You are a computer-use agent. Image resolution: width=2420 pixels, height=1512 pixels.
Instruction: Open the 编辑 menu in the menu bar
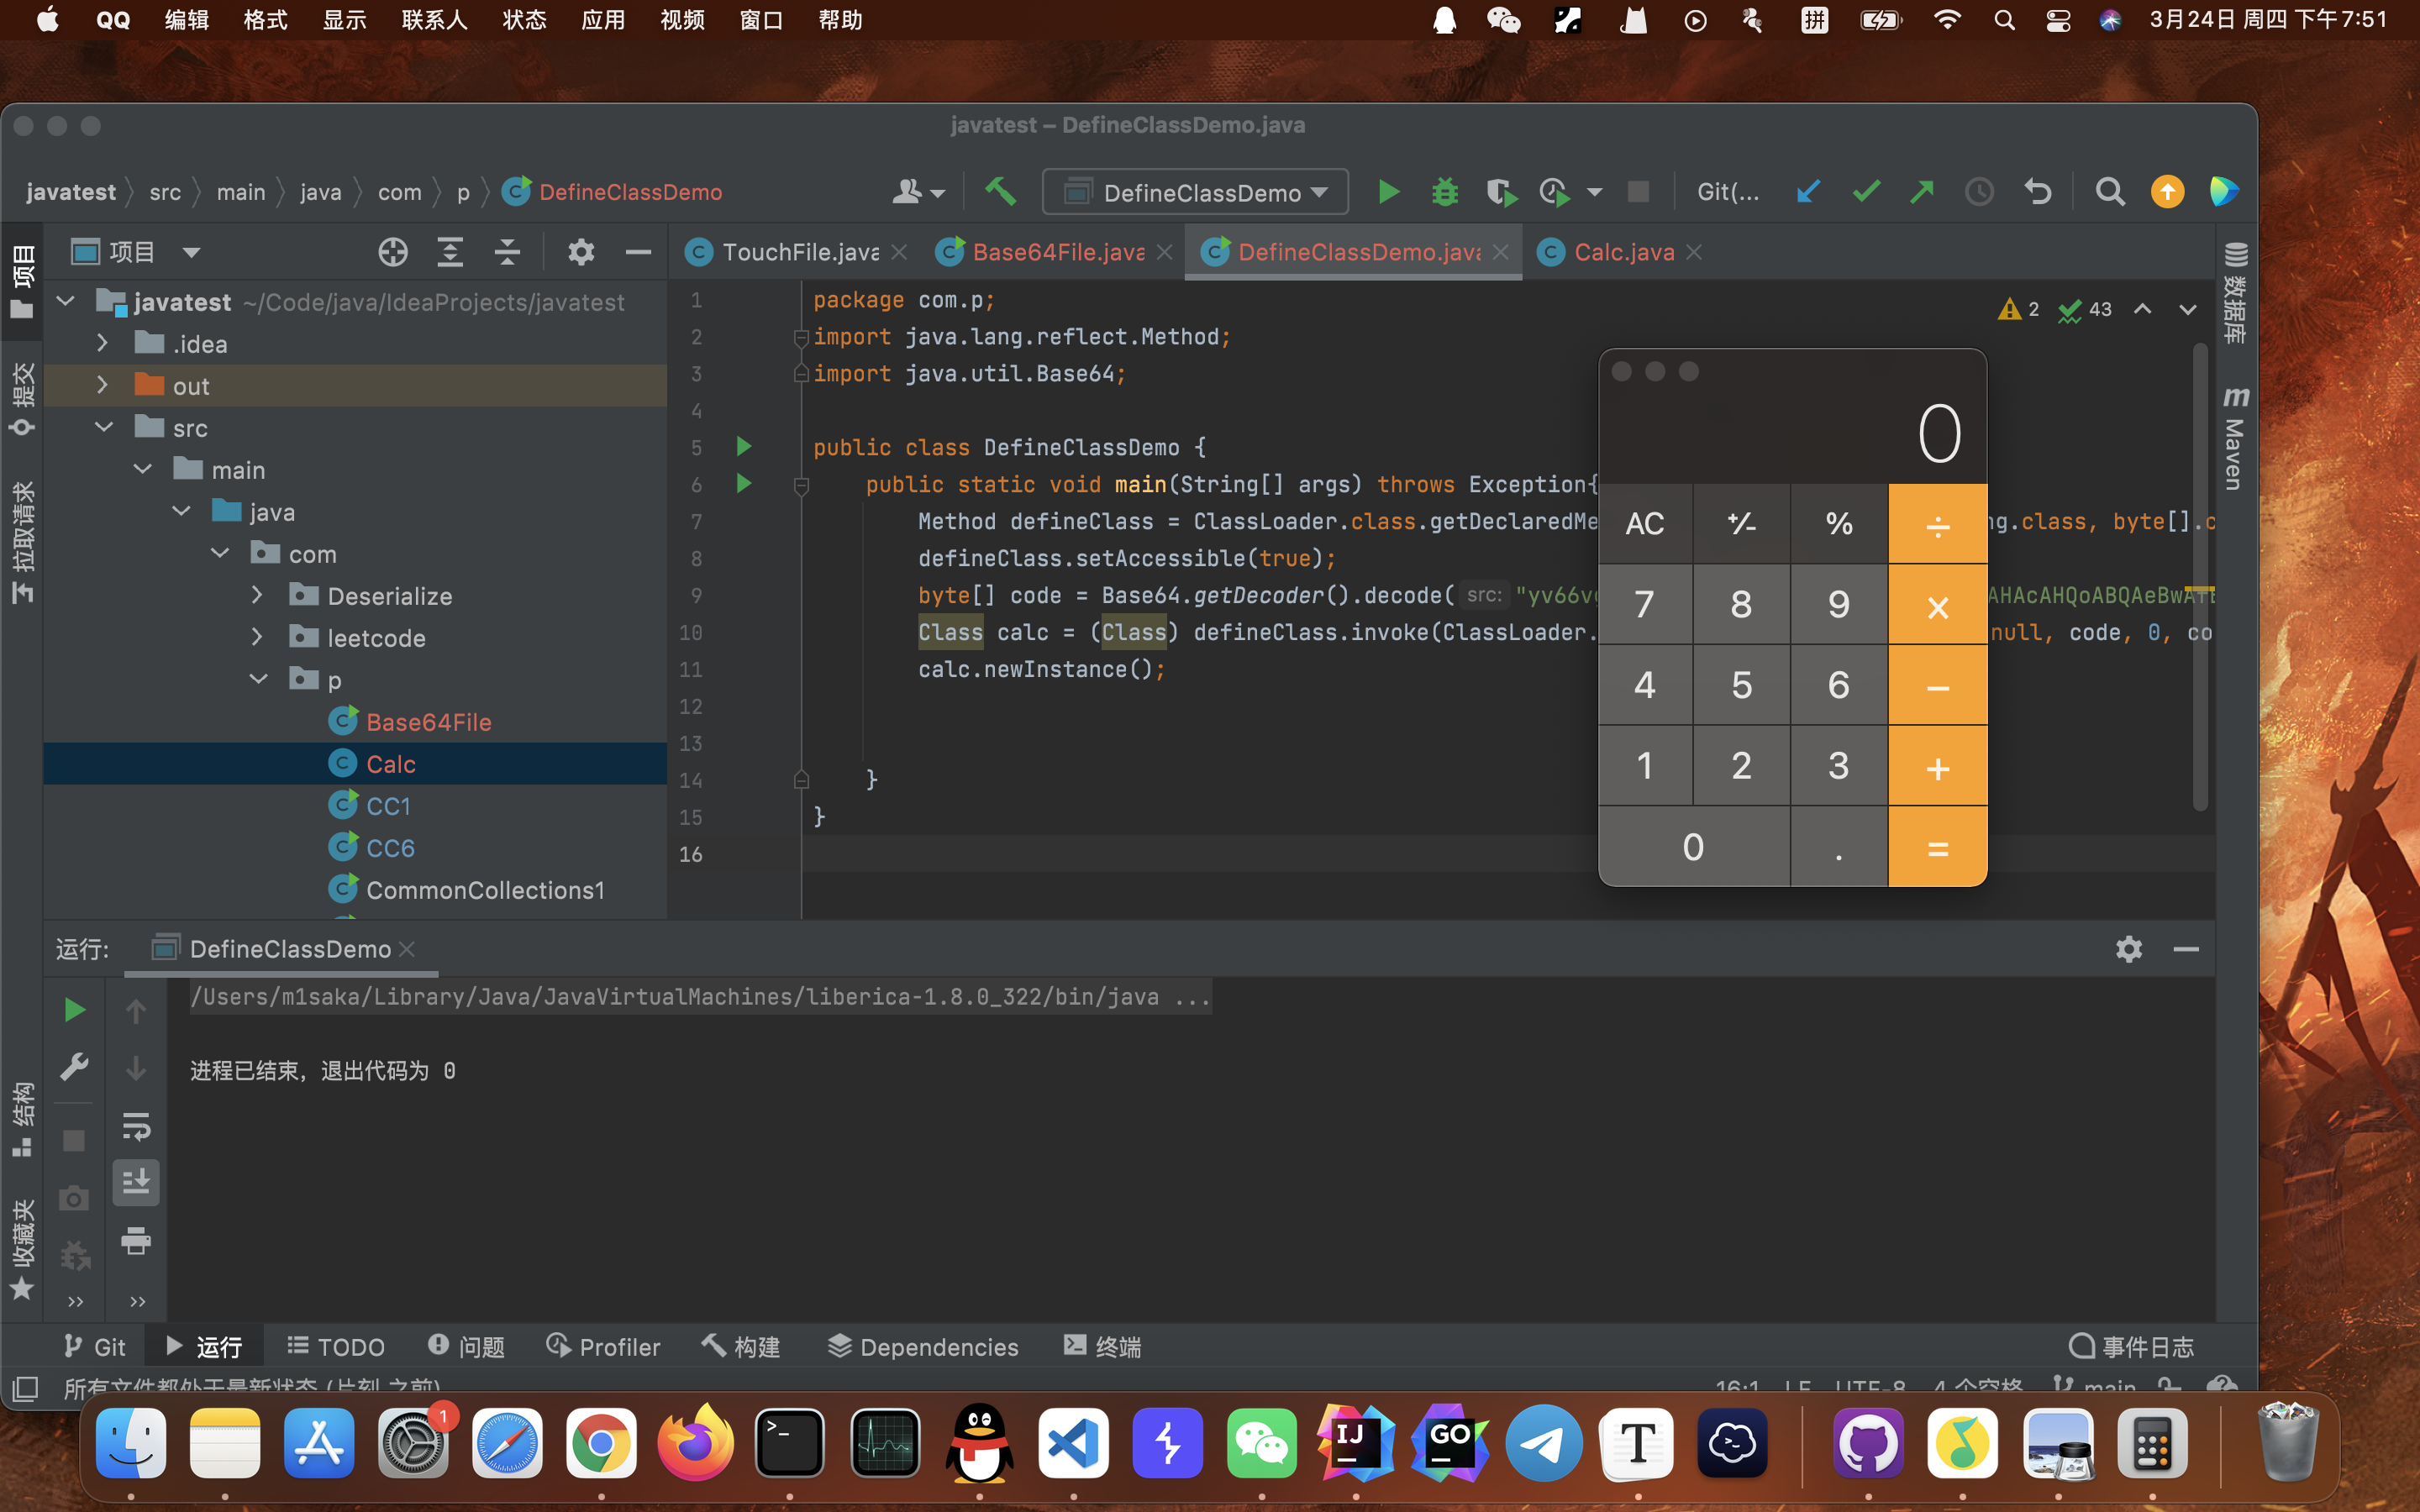coord(186,20)
